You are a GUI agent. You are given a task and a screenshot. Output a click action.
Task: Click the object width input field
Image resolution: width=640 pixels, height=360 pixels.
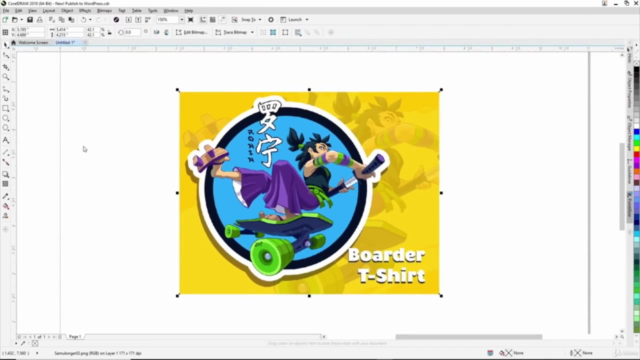(69, 30)
